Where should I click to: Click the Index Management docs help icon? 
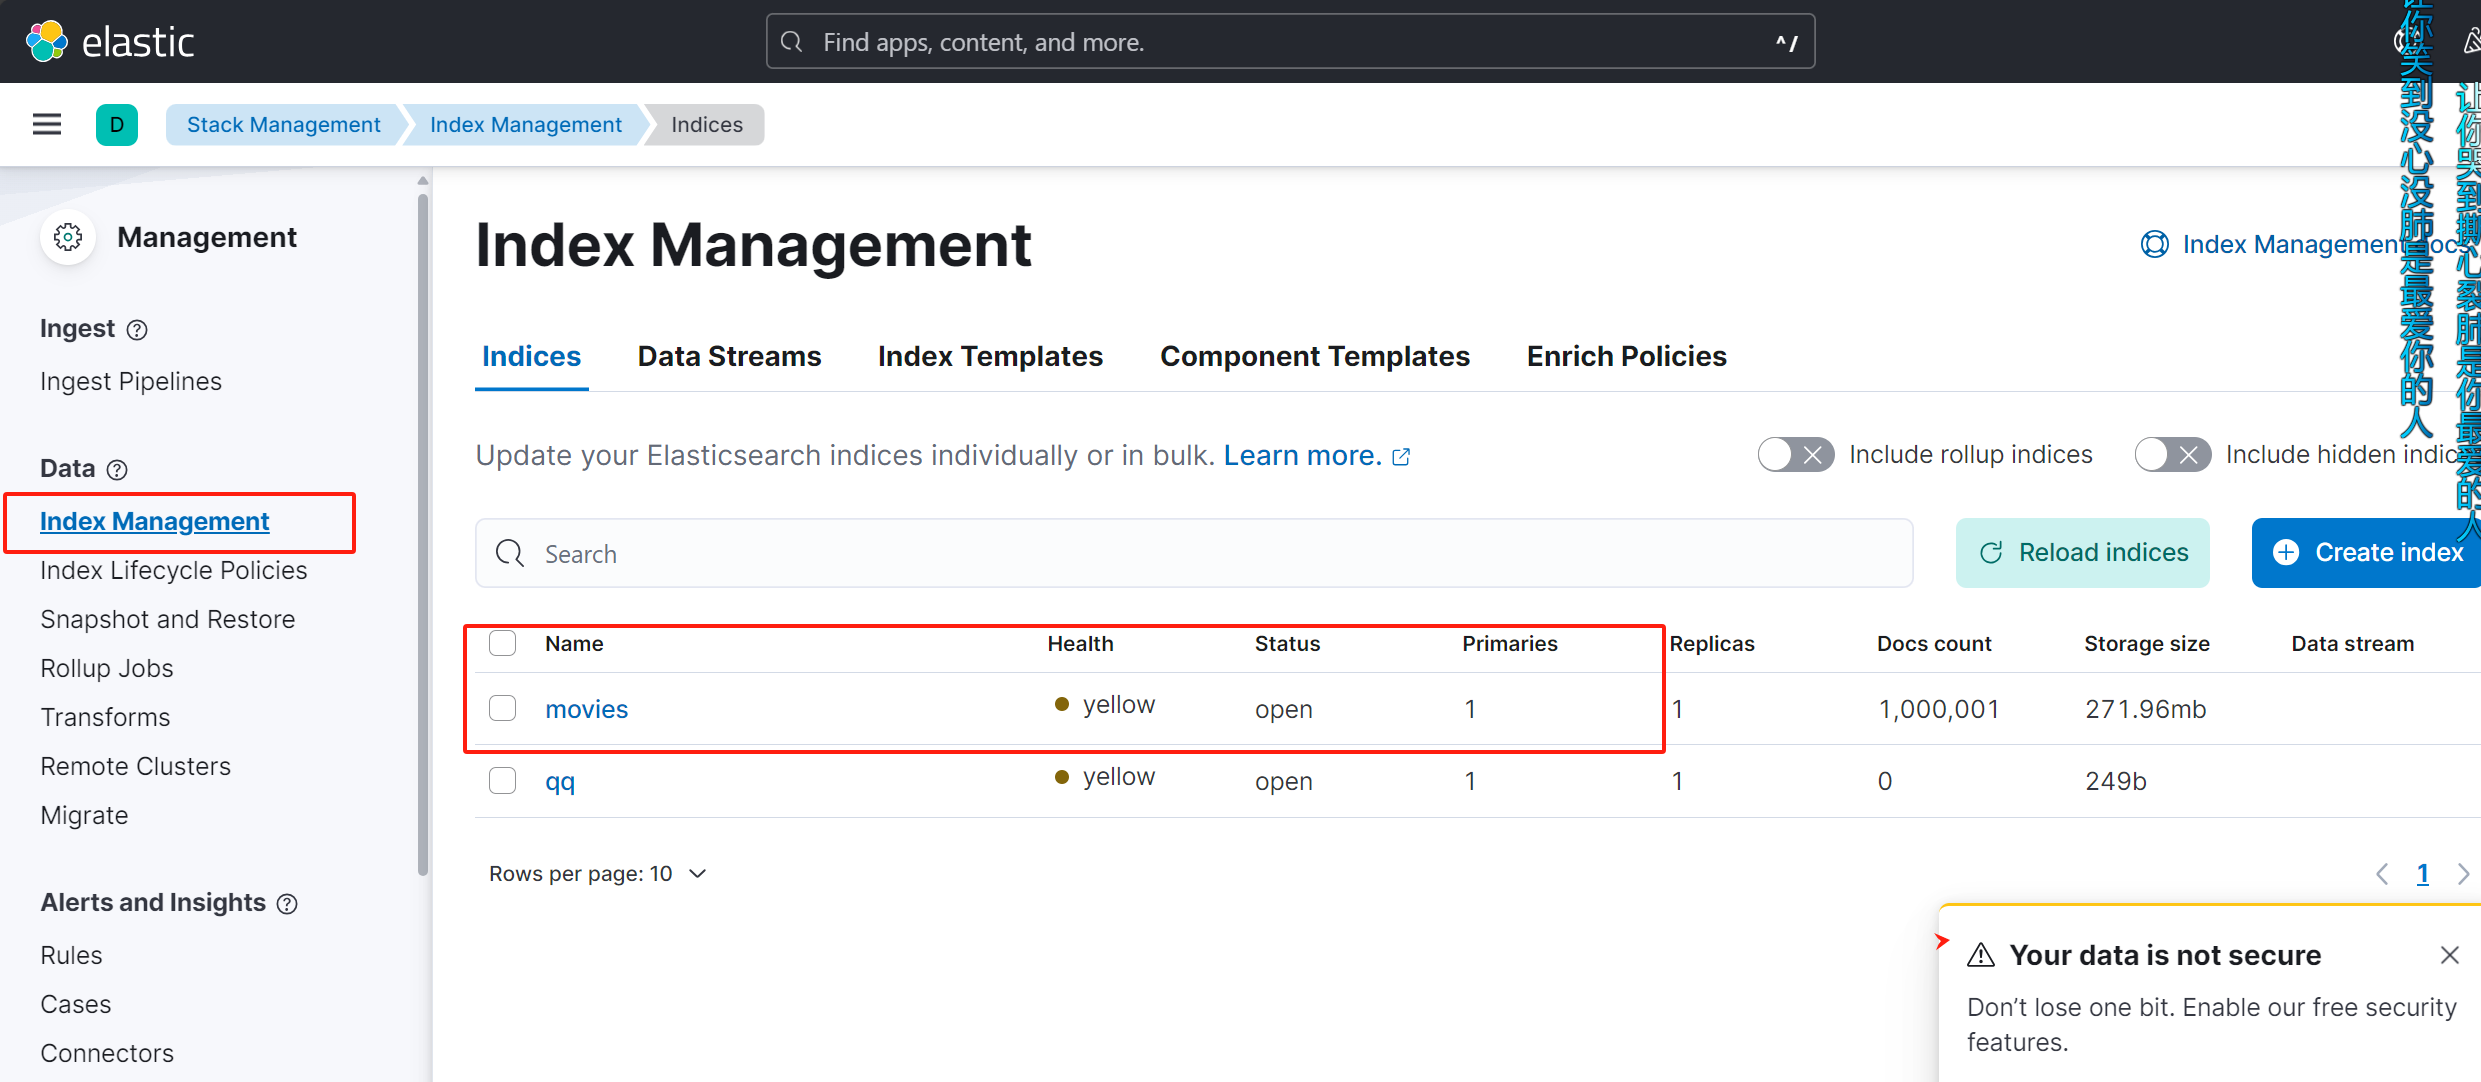2154,244
